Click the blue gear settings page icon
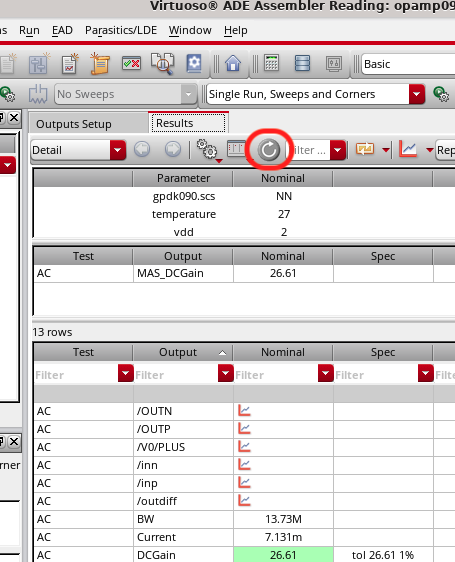Screen dimensions: 455x562 point(194,64)
